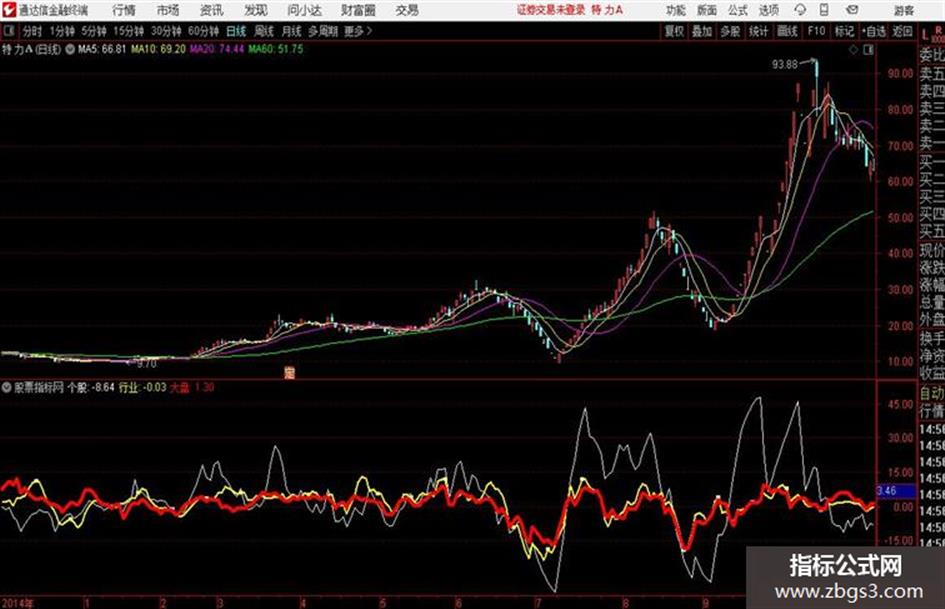Open the 功能 menu
The width and height of the screenshot is (945, 609).
coord(676,10)
